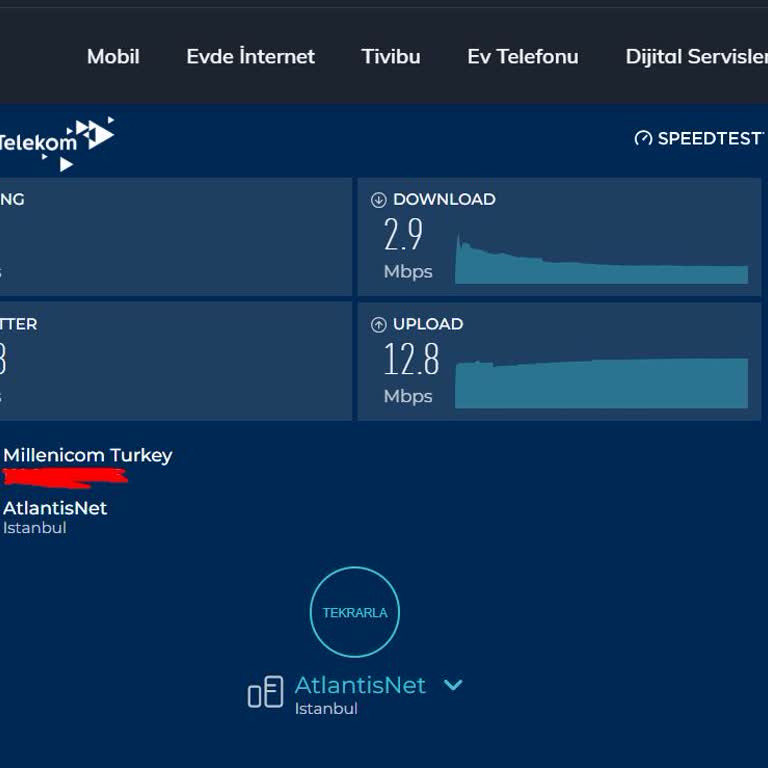
Task: Click the upload arrow icon
Action: coord(379,324)
